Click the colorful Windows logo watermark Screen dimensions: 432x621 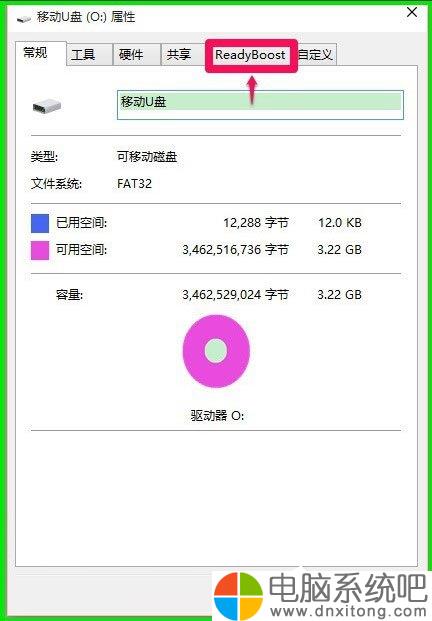(238, 596)
